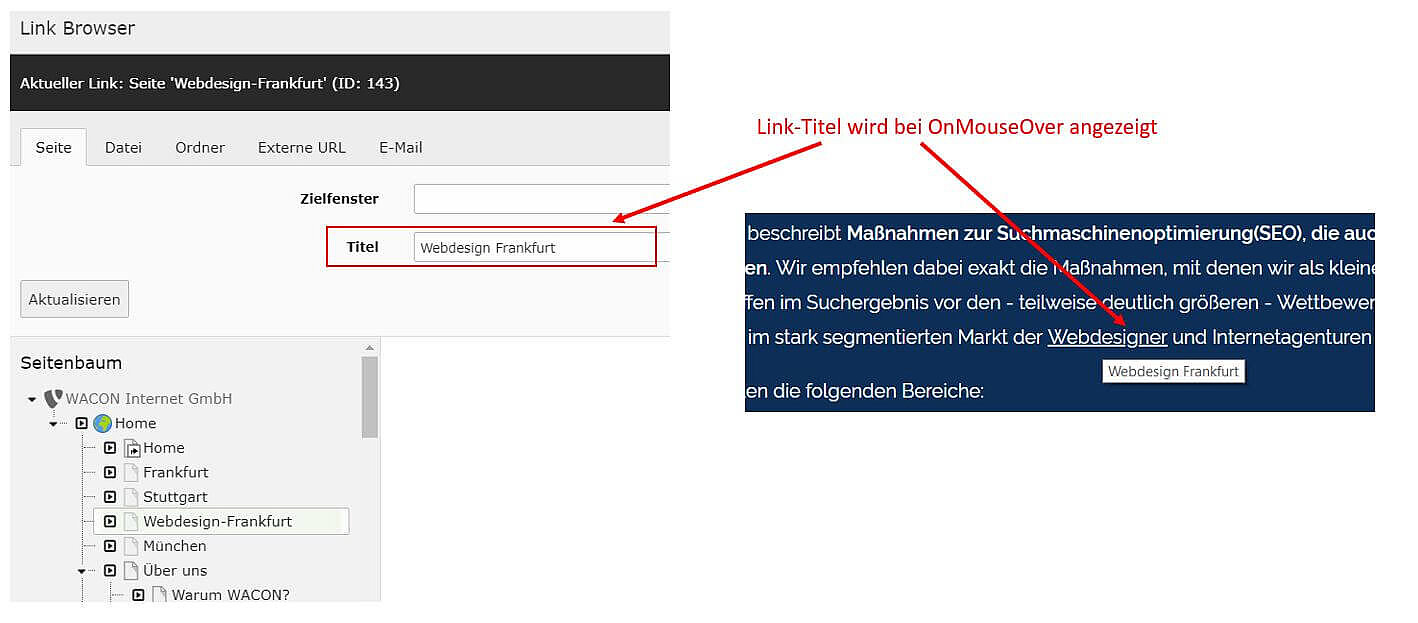Click the Frankfurt page icon
The width and height of the screenshot is (1418, 623).
pos(130,472)
